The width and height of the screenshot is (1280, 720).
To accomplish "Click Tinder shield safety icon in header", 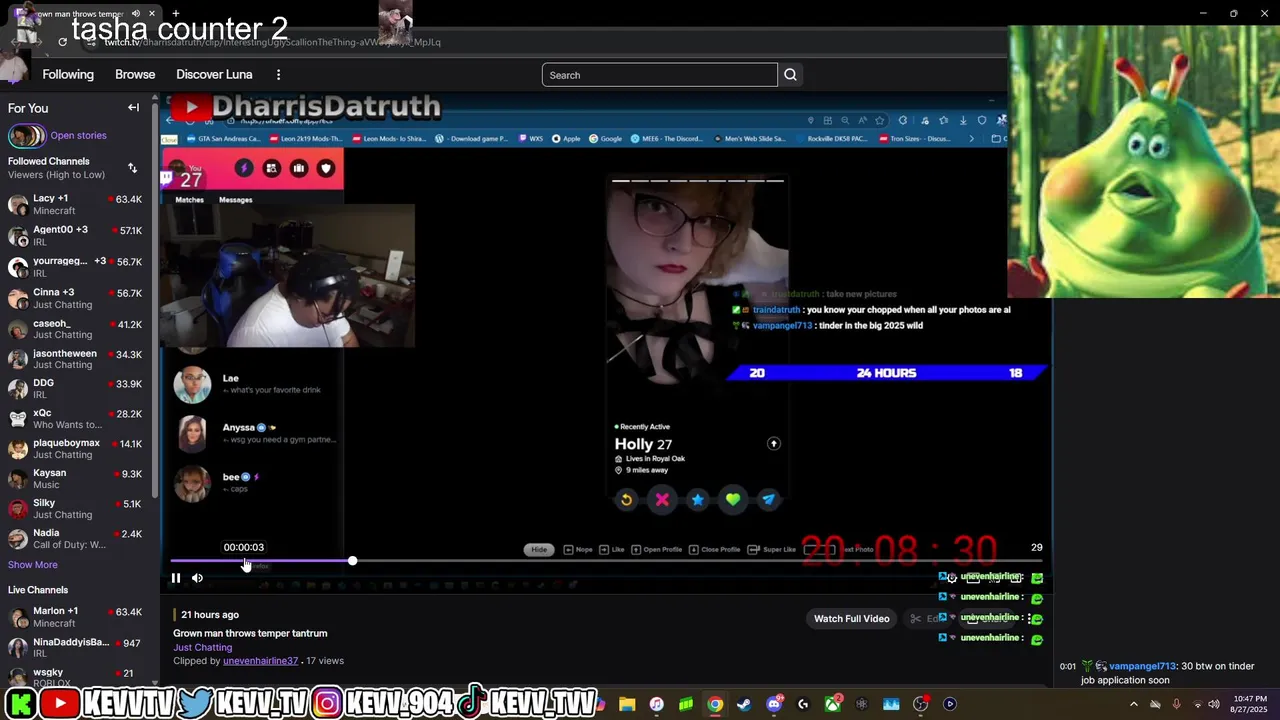I will [325, 169].
